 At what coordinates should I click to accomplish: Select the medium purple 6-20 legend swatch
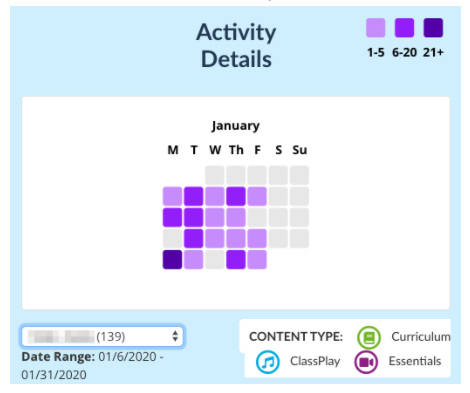[404, 28]
